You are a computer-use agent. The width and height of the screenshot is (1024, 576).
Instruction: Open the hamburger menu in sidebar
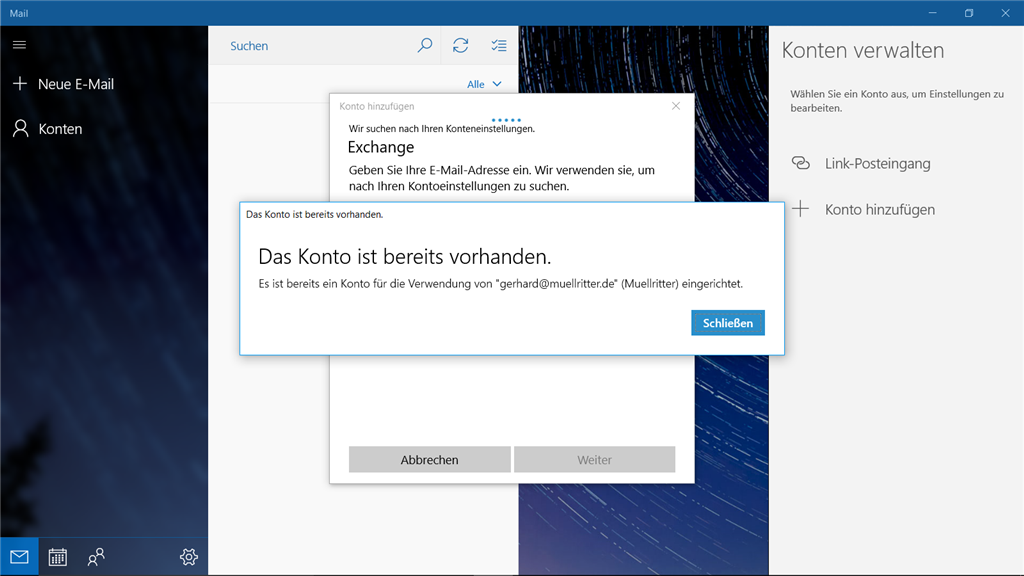20,44
